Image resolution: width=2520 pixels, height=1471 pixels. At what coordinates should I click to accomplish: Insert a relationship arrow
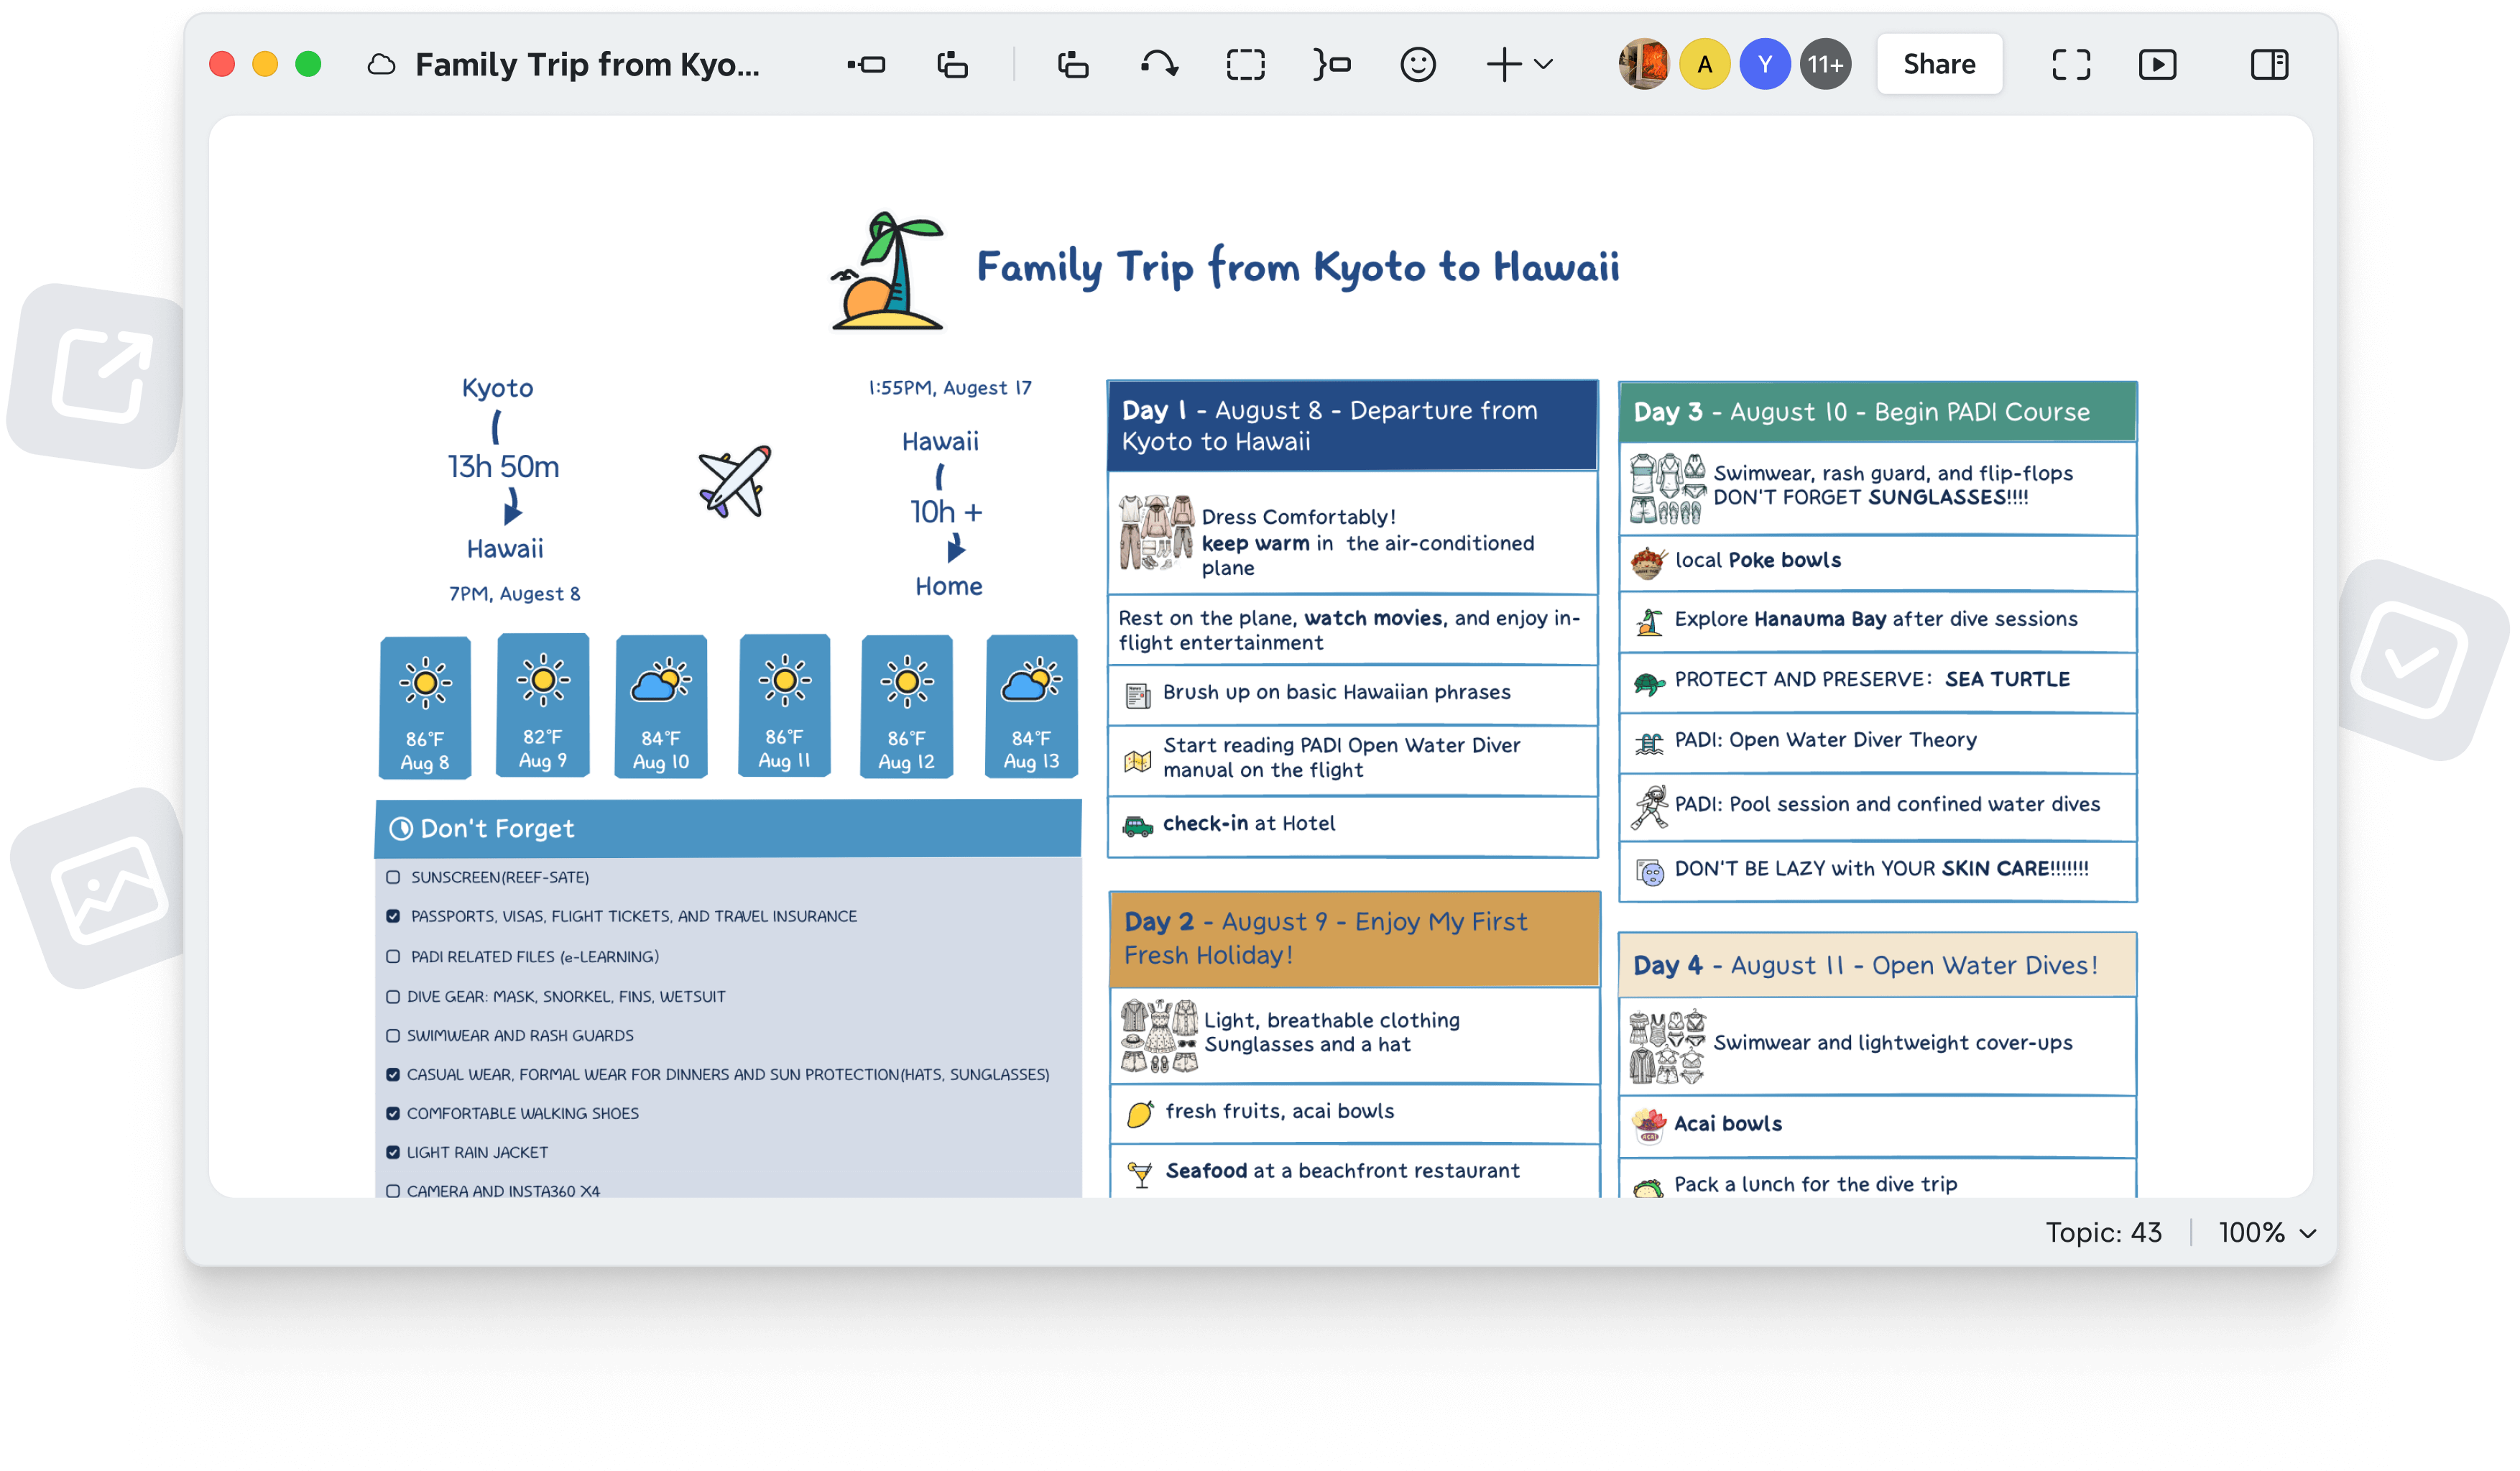(x=1159, y=64)
